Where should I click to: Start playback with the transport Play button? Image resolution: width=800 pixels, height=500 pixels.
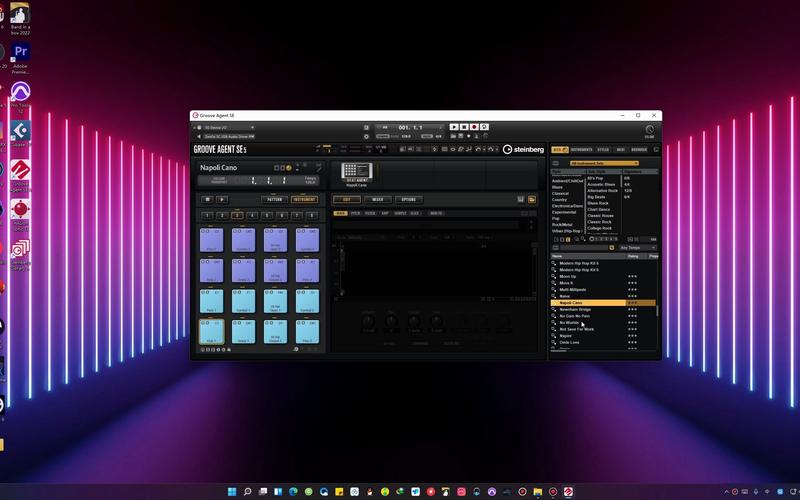[x=454, y=127]
